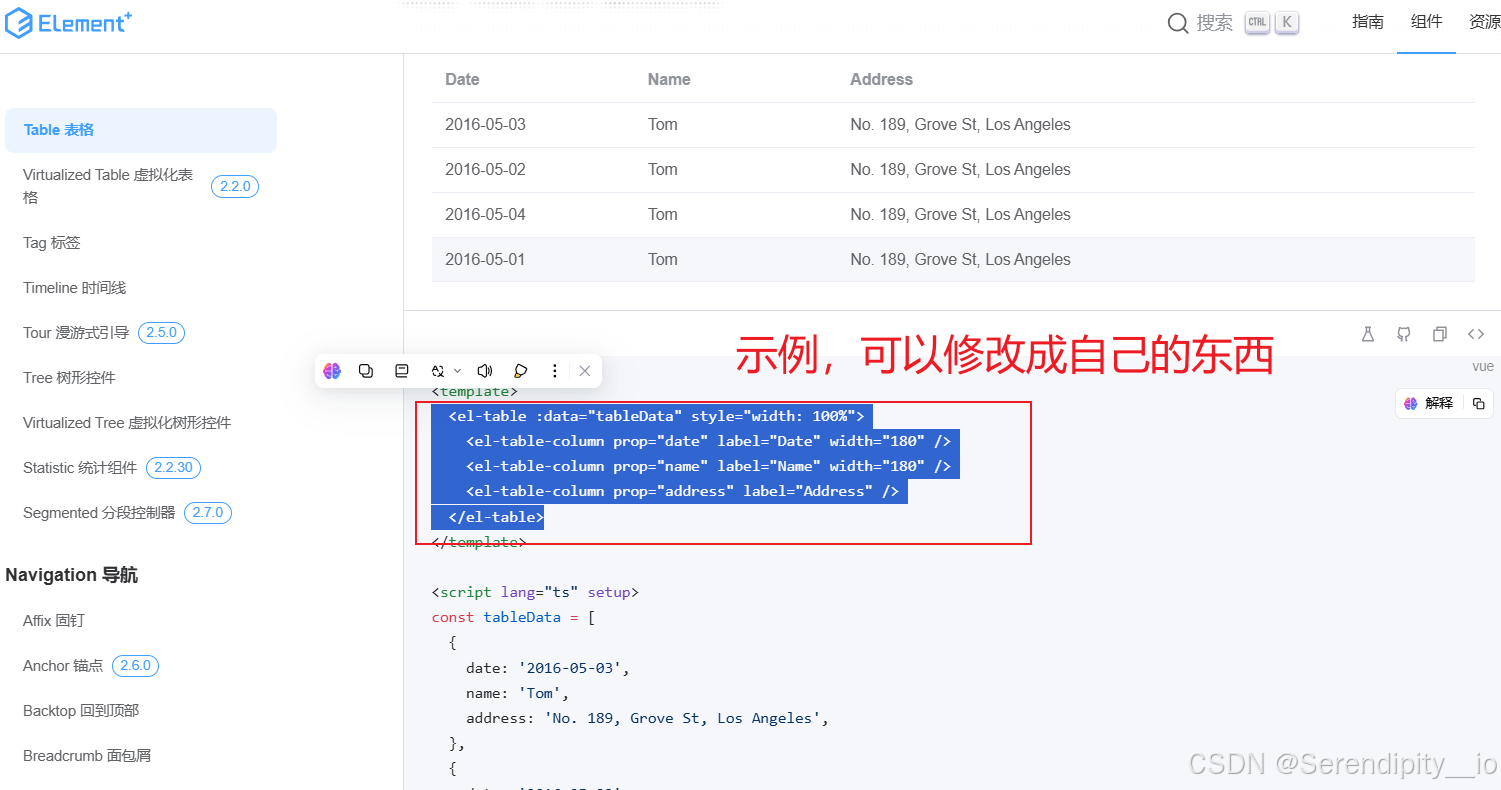The image size is (1501, 790).
Task: Click table cell 2016-05-01
Action: coord(485,260)
